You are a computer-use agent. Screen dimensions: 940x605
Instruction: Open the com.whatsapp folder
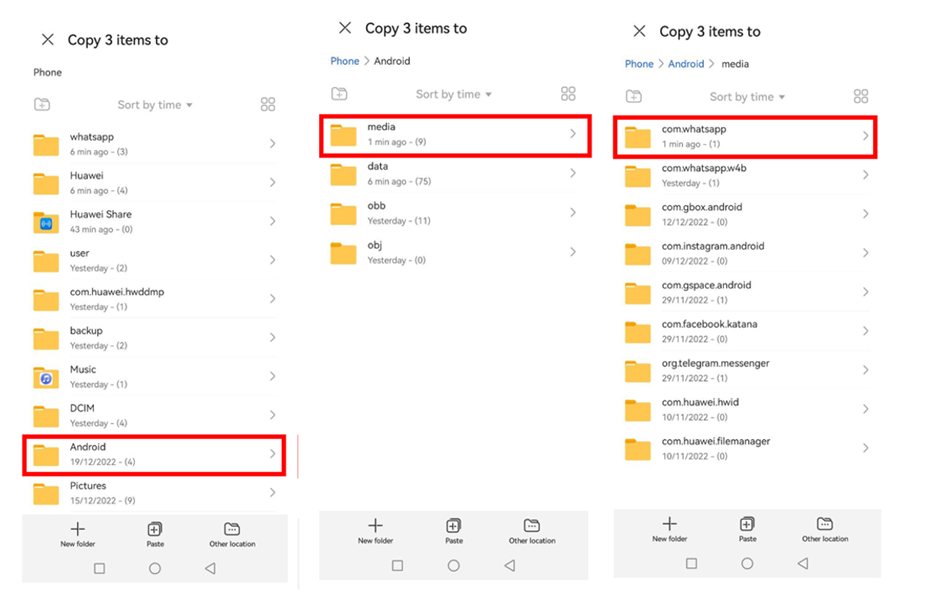coord(745,137)
